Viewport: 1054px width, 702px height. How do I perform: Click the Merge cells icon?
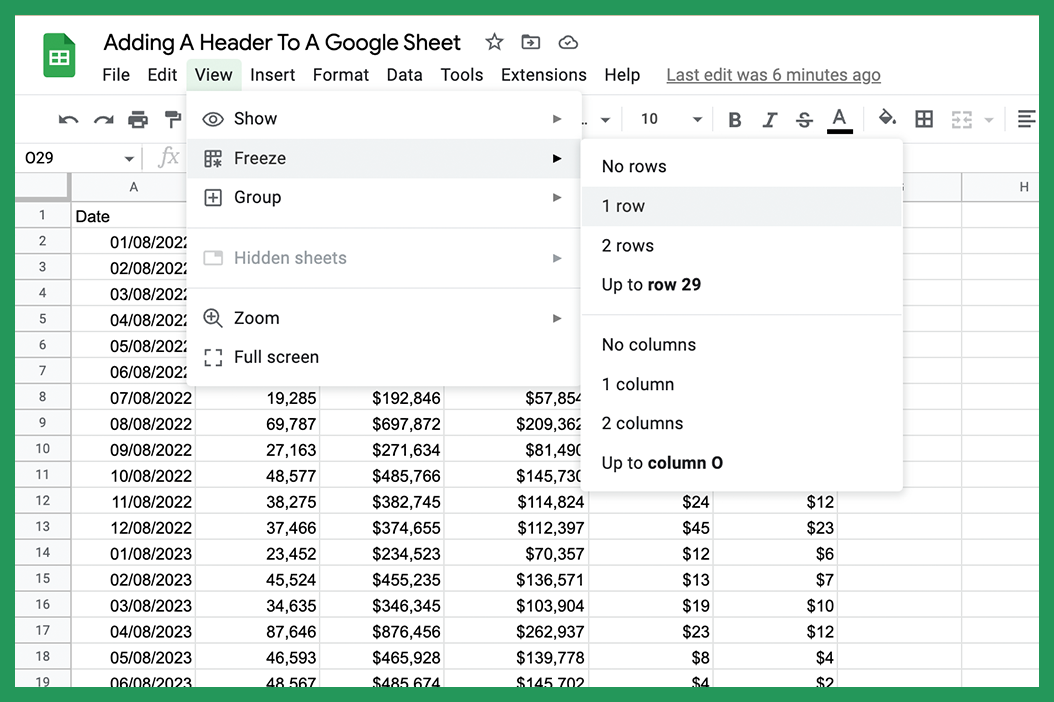962,119
